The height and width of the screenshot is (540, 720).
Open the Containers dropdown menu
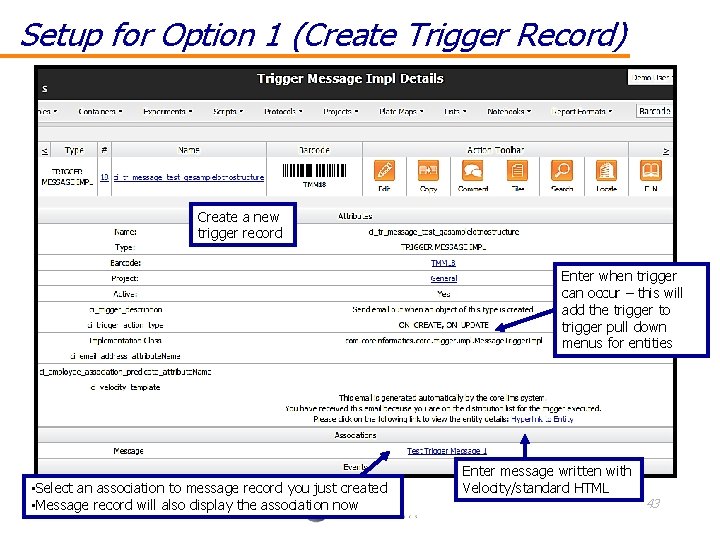(x=100, y=112)
